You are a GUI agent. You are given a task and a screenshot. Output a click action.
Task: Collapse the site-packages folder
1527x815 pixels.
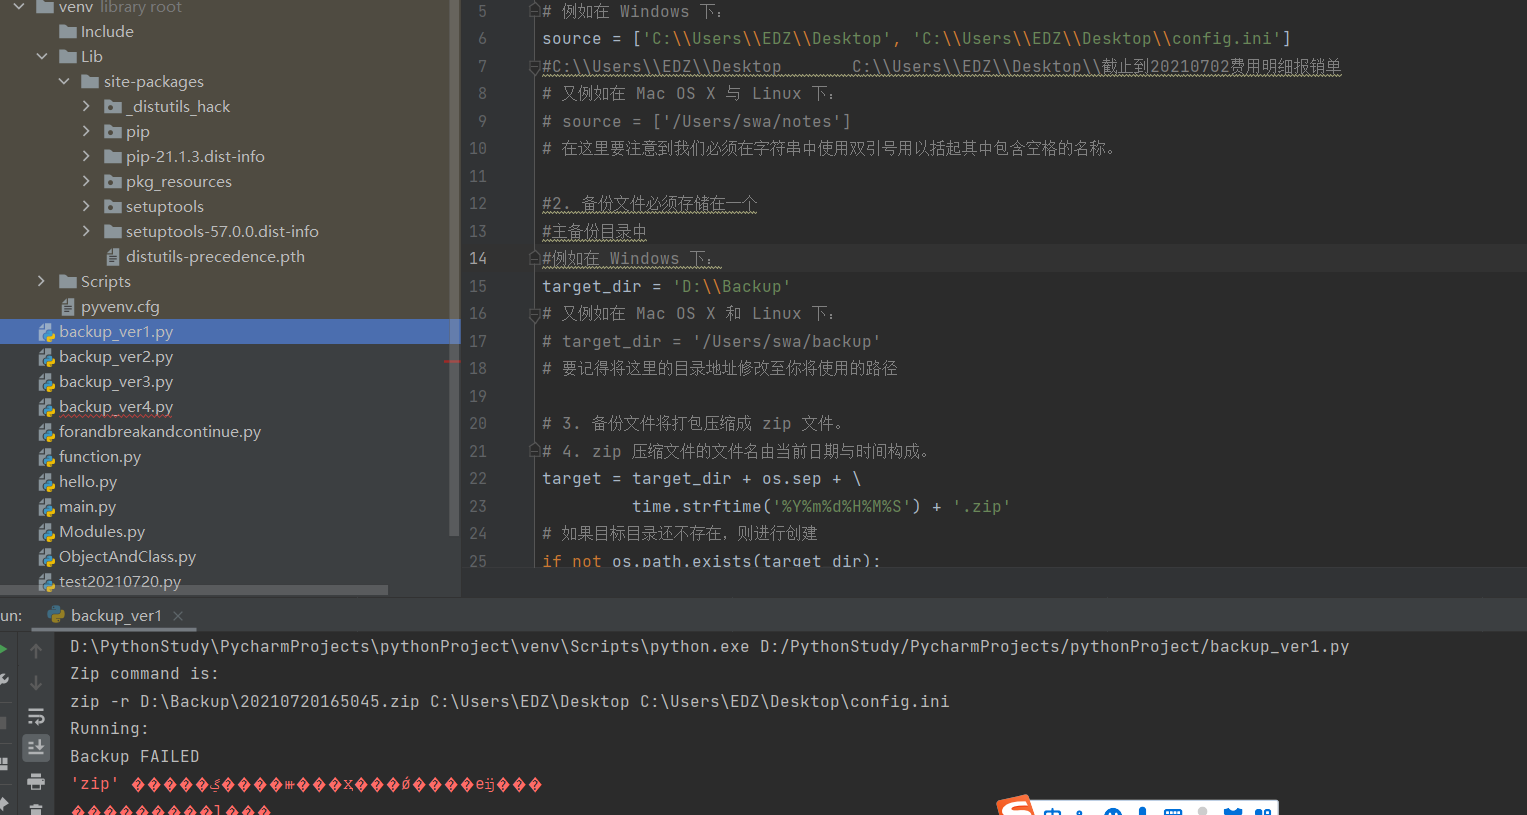pyautogui.click(x=64, y=81)
